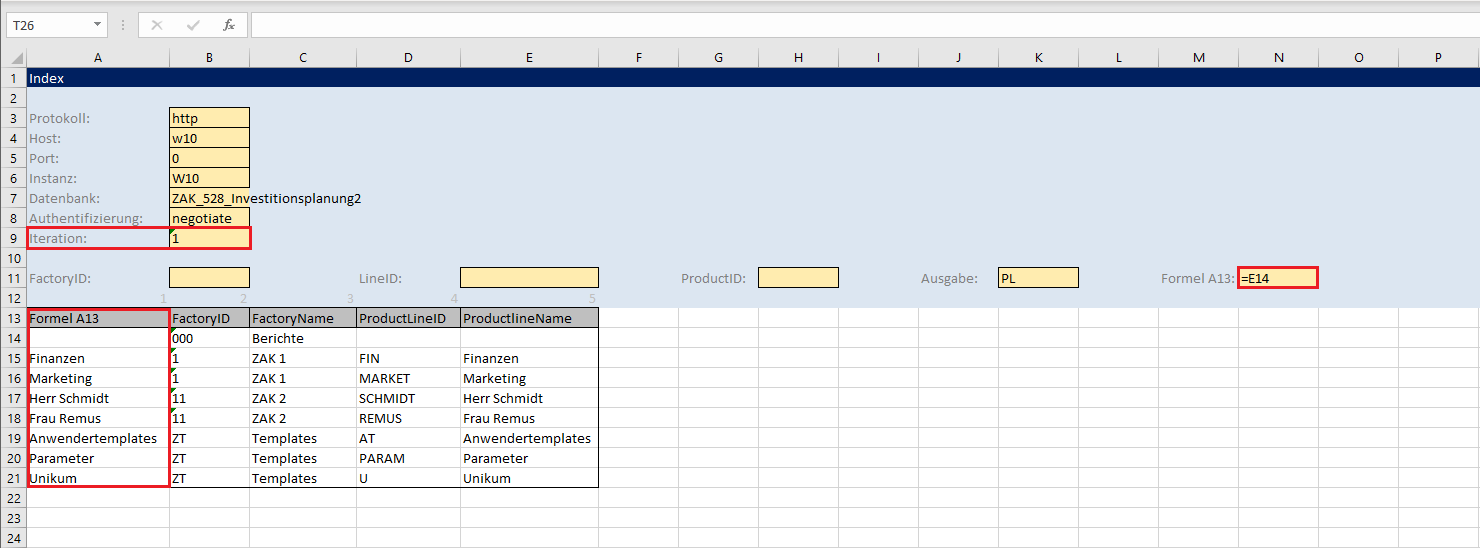The height and width of the screenshot is (548, 1480).
Task: Select the column A header
Action: tap(98, 58)
